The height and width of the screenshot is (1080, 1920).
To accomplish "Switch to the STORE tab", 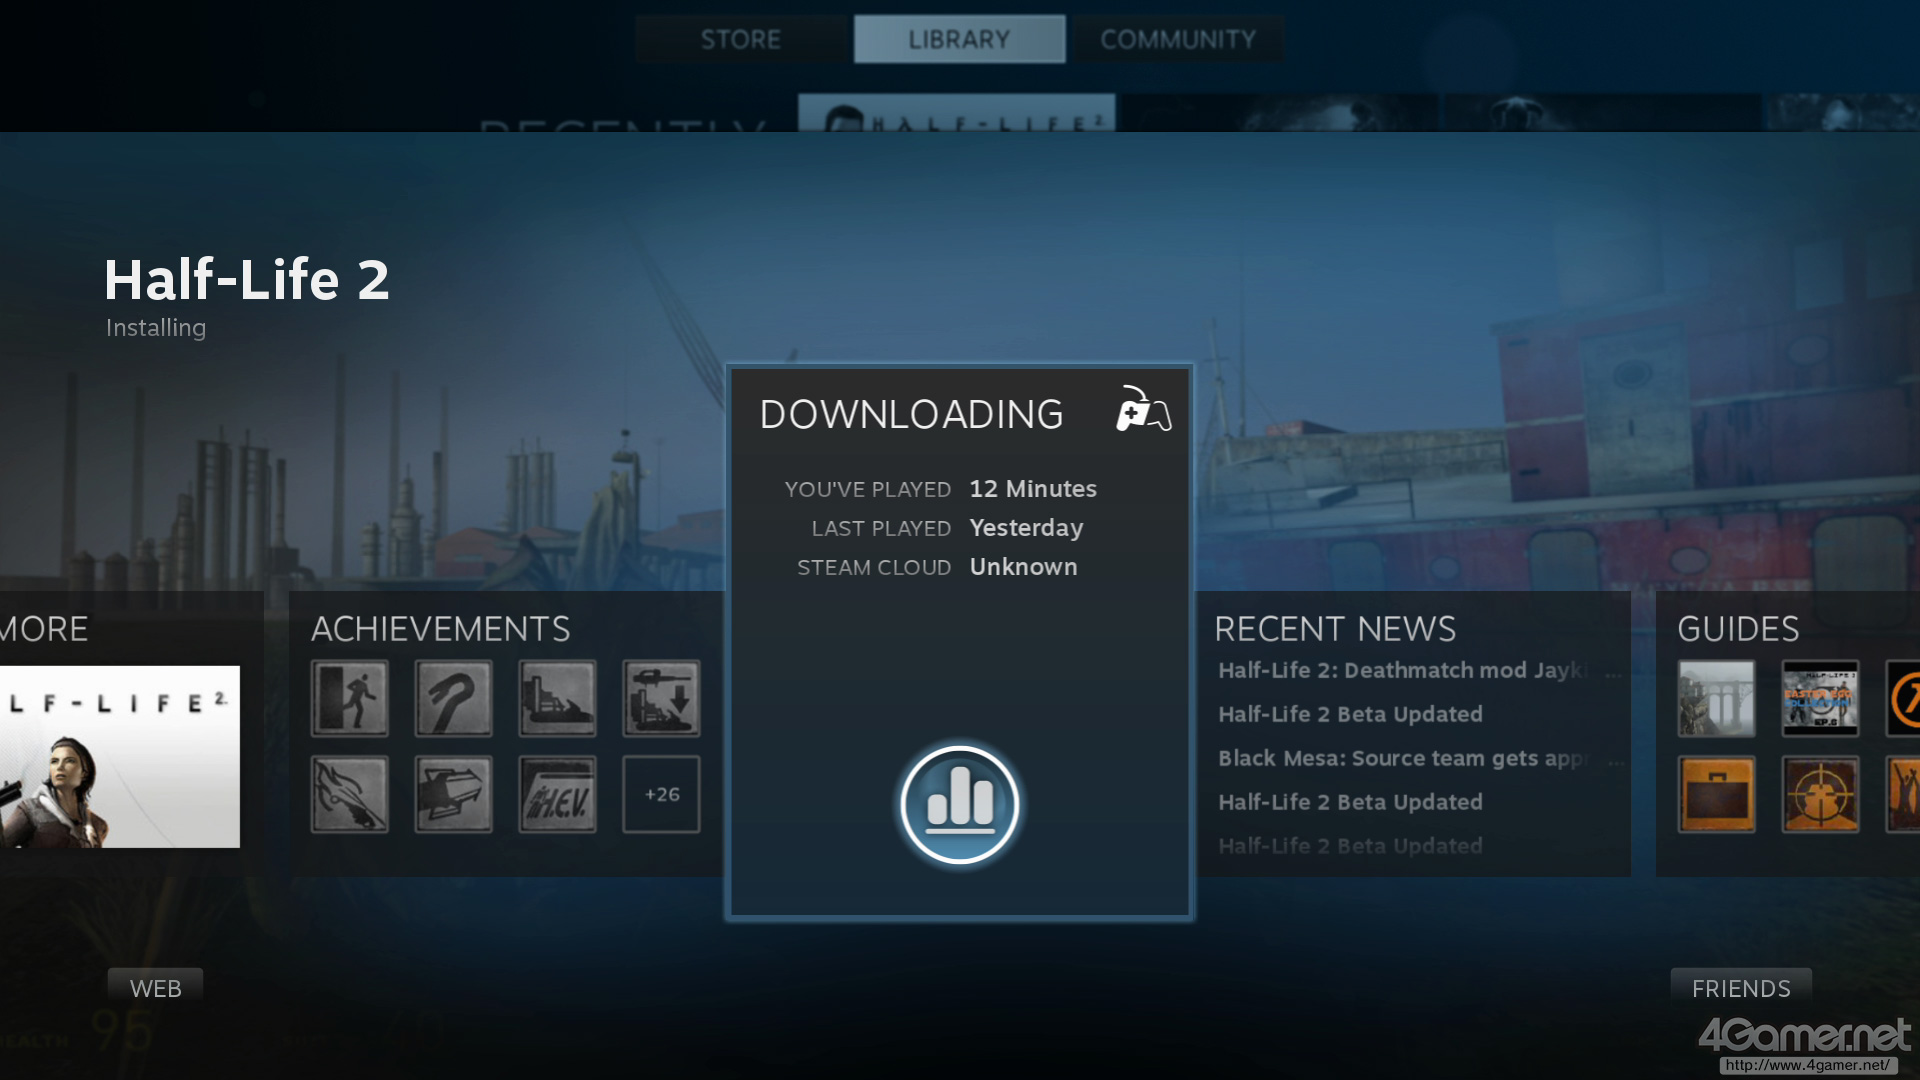I will [x=740, y=39].
